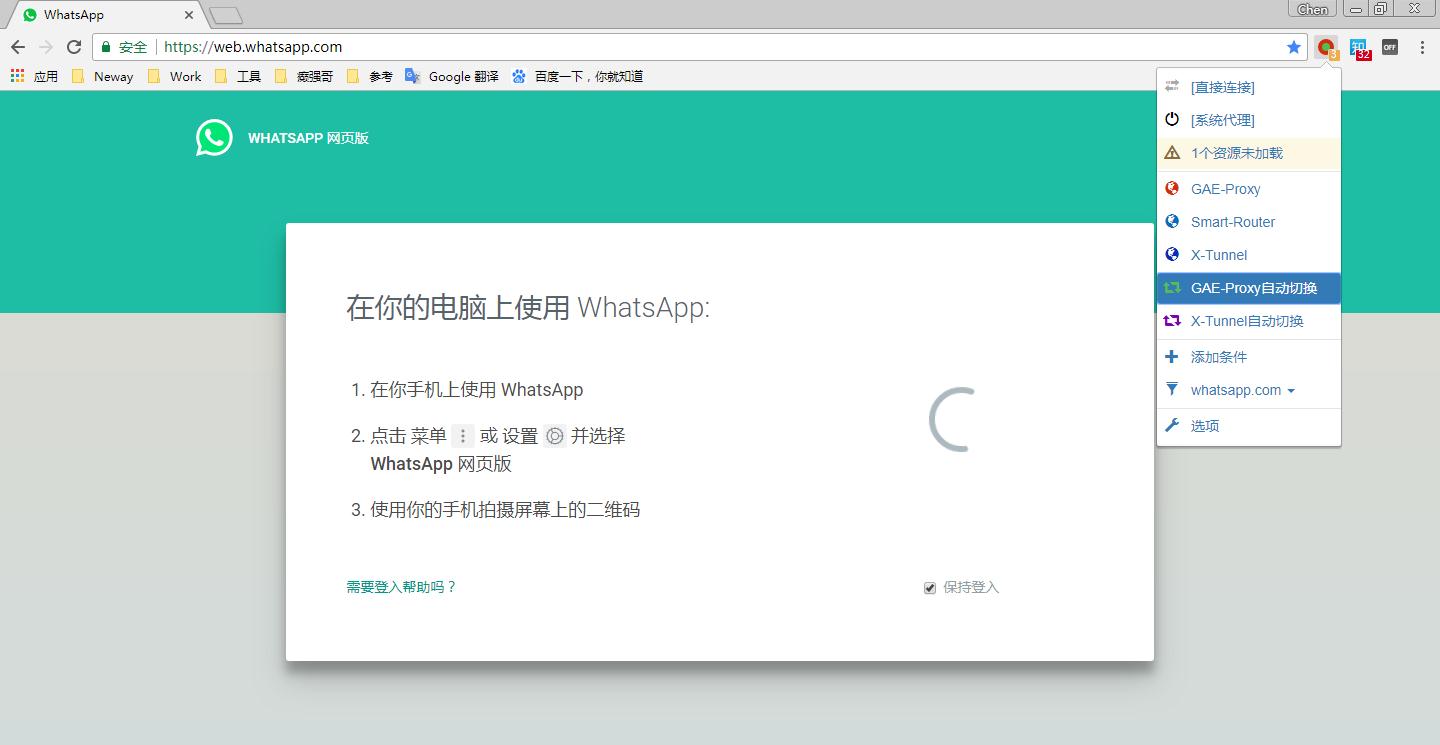The height and width of the screenshot is (745, 1440).
Task: Click the warning triangle icon
Action: click(x=1172, y=153)
